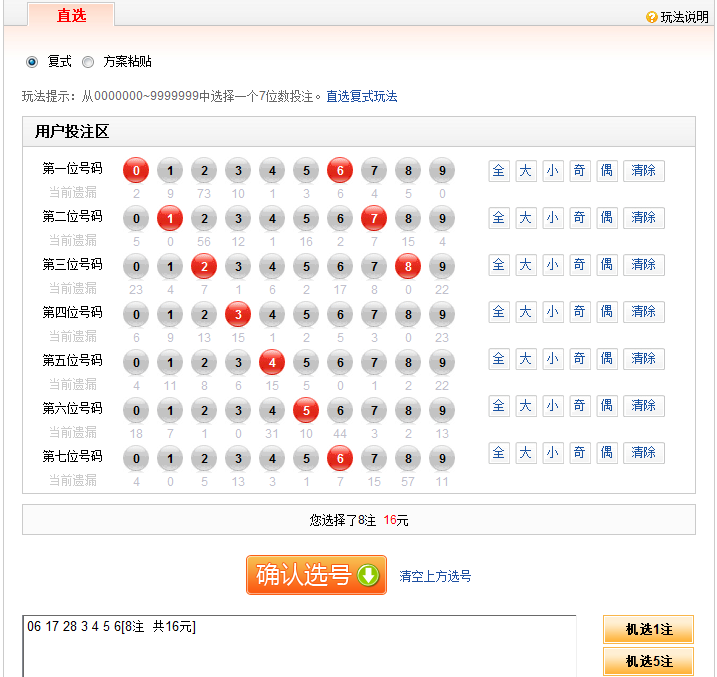The image size is (717, 677).
Task: Select ball 7 in fifth position row
Action: click(374, 361)
